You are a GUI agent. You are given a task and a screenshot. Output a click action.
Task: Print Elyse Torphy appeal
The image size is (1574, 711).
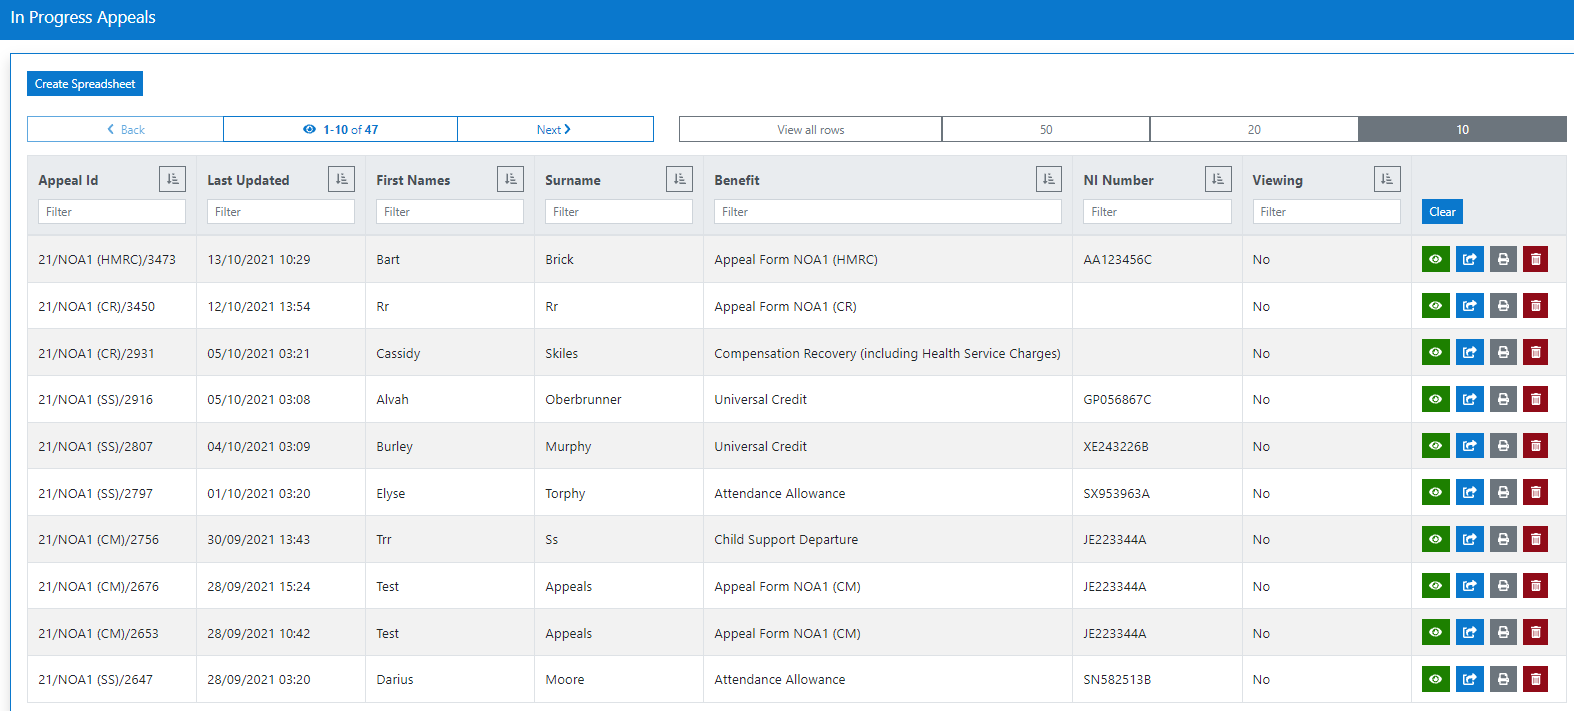pos(1503,492)
